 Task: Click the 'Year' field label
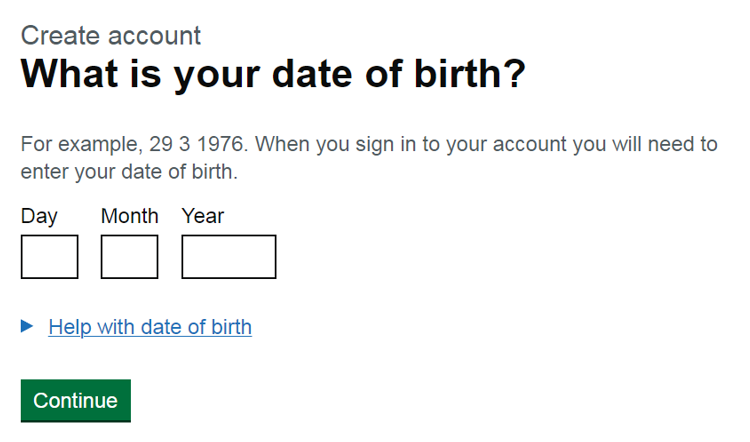tap(203, 216)
